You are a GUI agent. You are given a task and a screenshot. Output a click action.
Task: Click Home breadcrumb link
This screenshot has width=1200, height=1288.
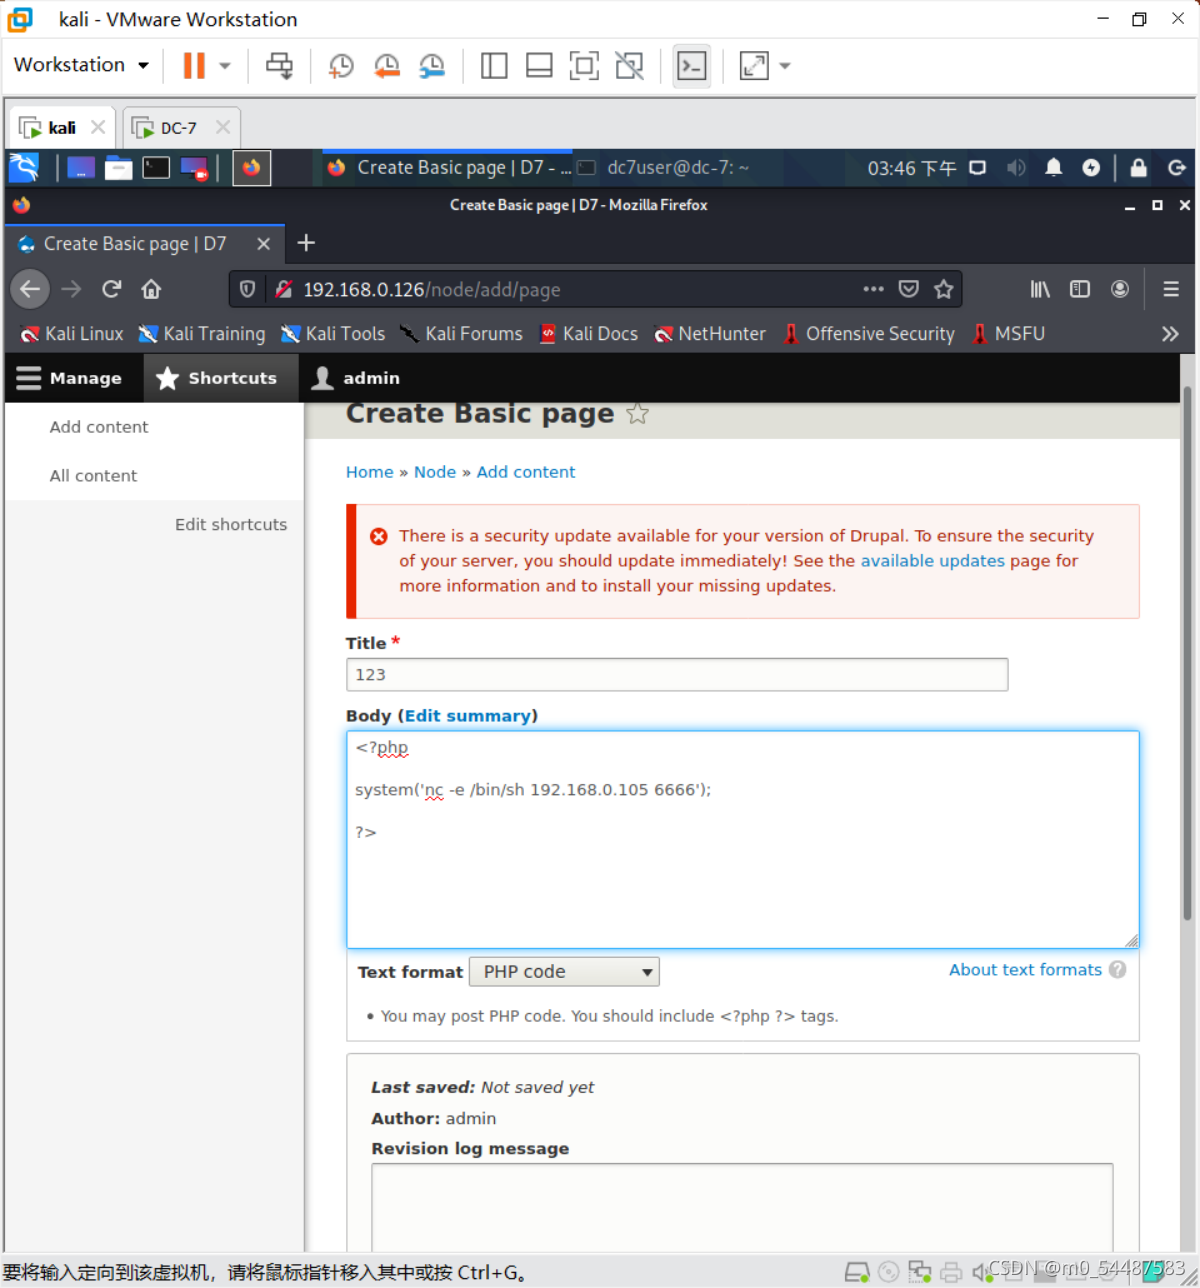[x=370, y=472]
